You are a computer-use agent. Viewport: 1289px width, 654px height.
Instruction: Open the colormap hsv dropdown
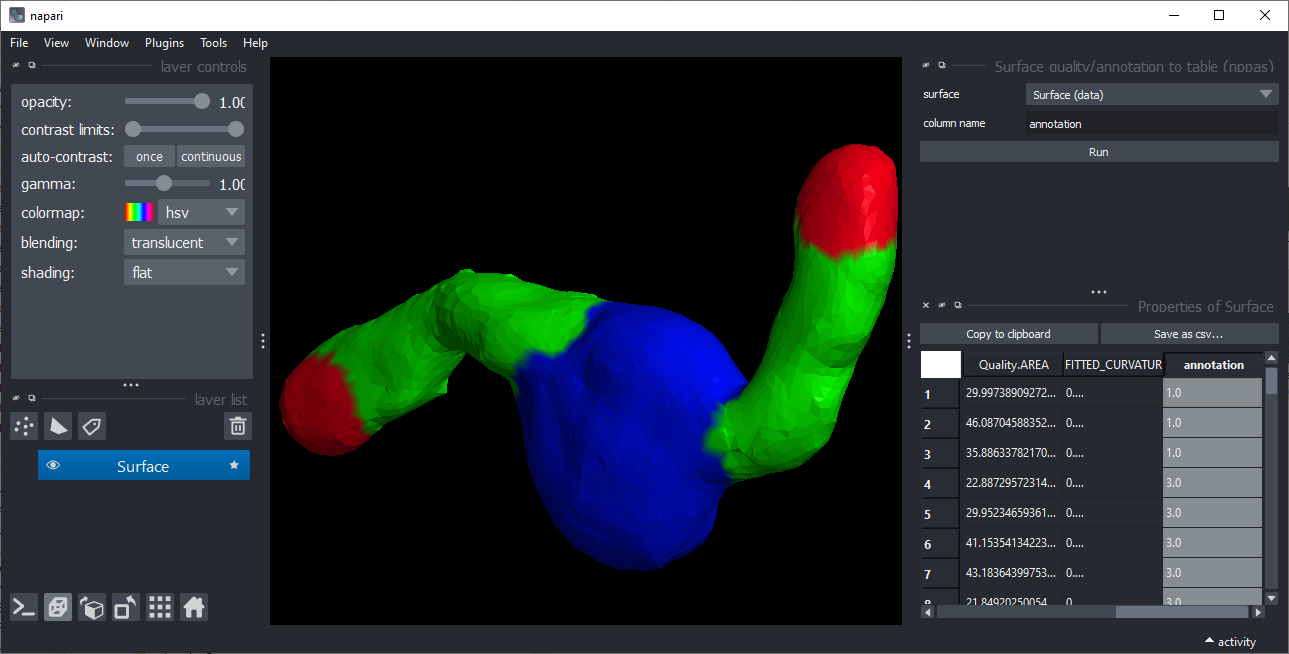[x=201, y=213]
